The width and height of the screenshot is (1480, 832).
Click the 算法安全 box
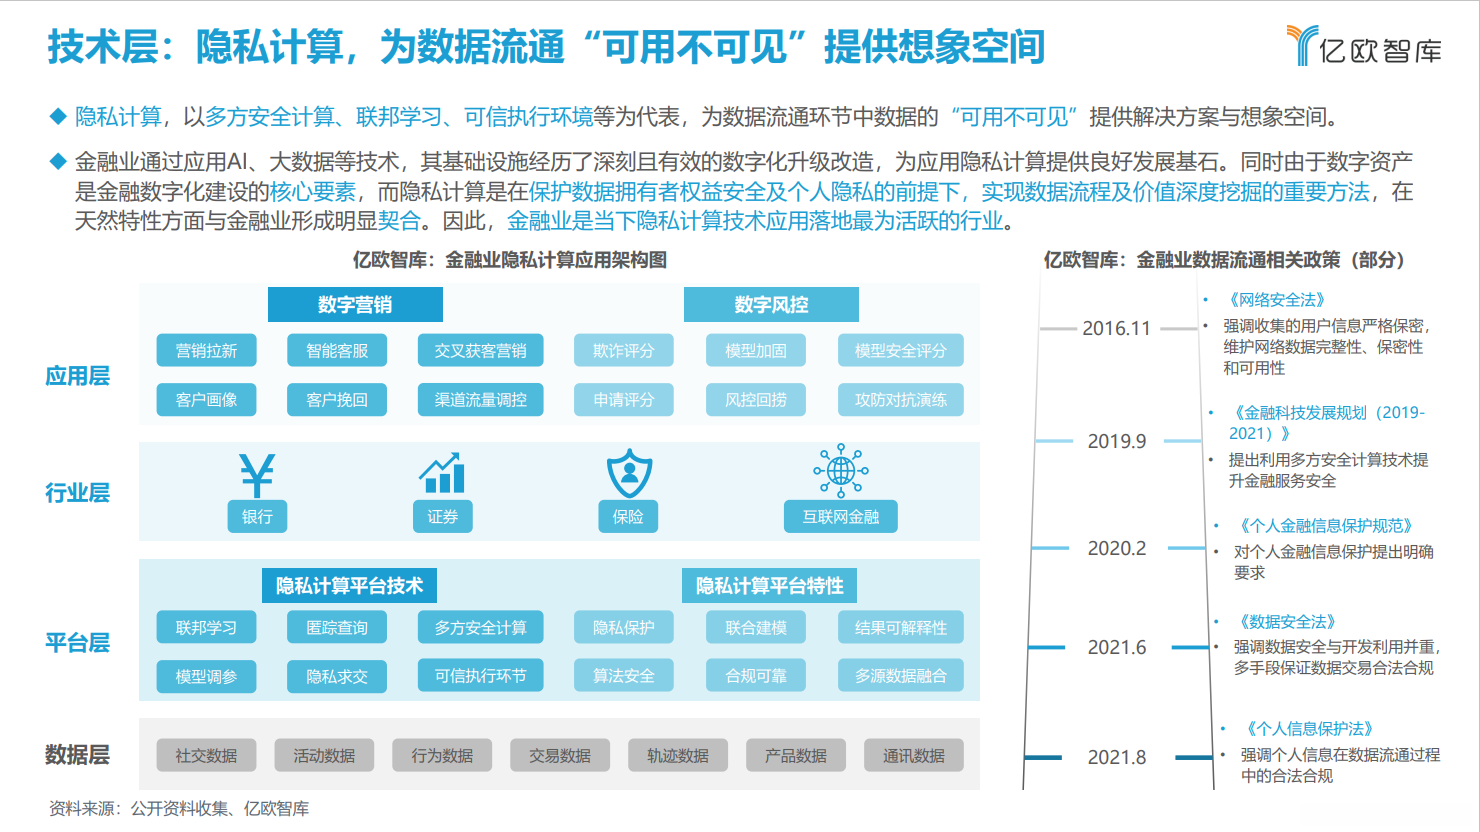(624, 676)
